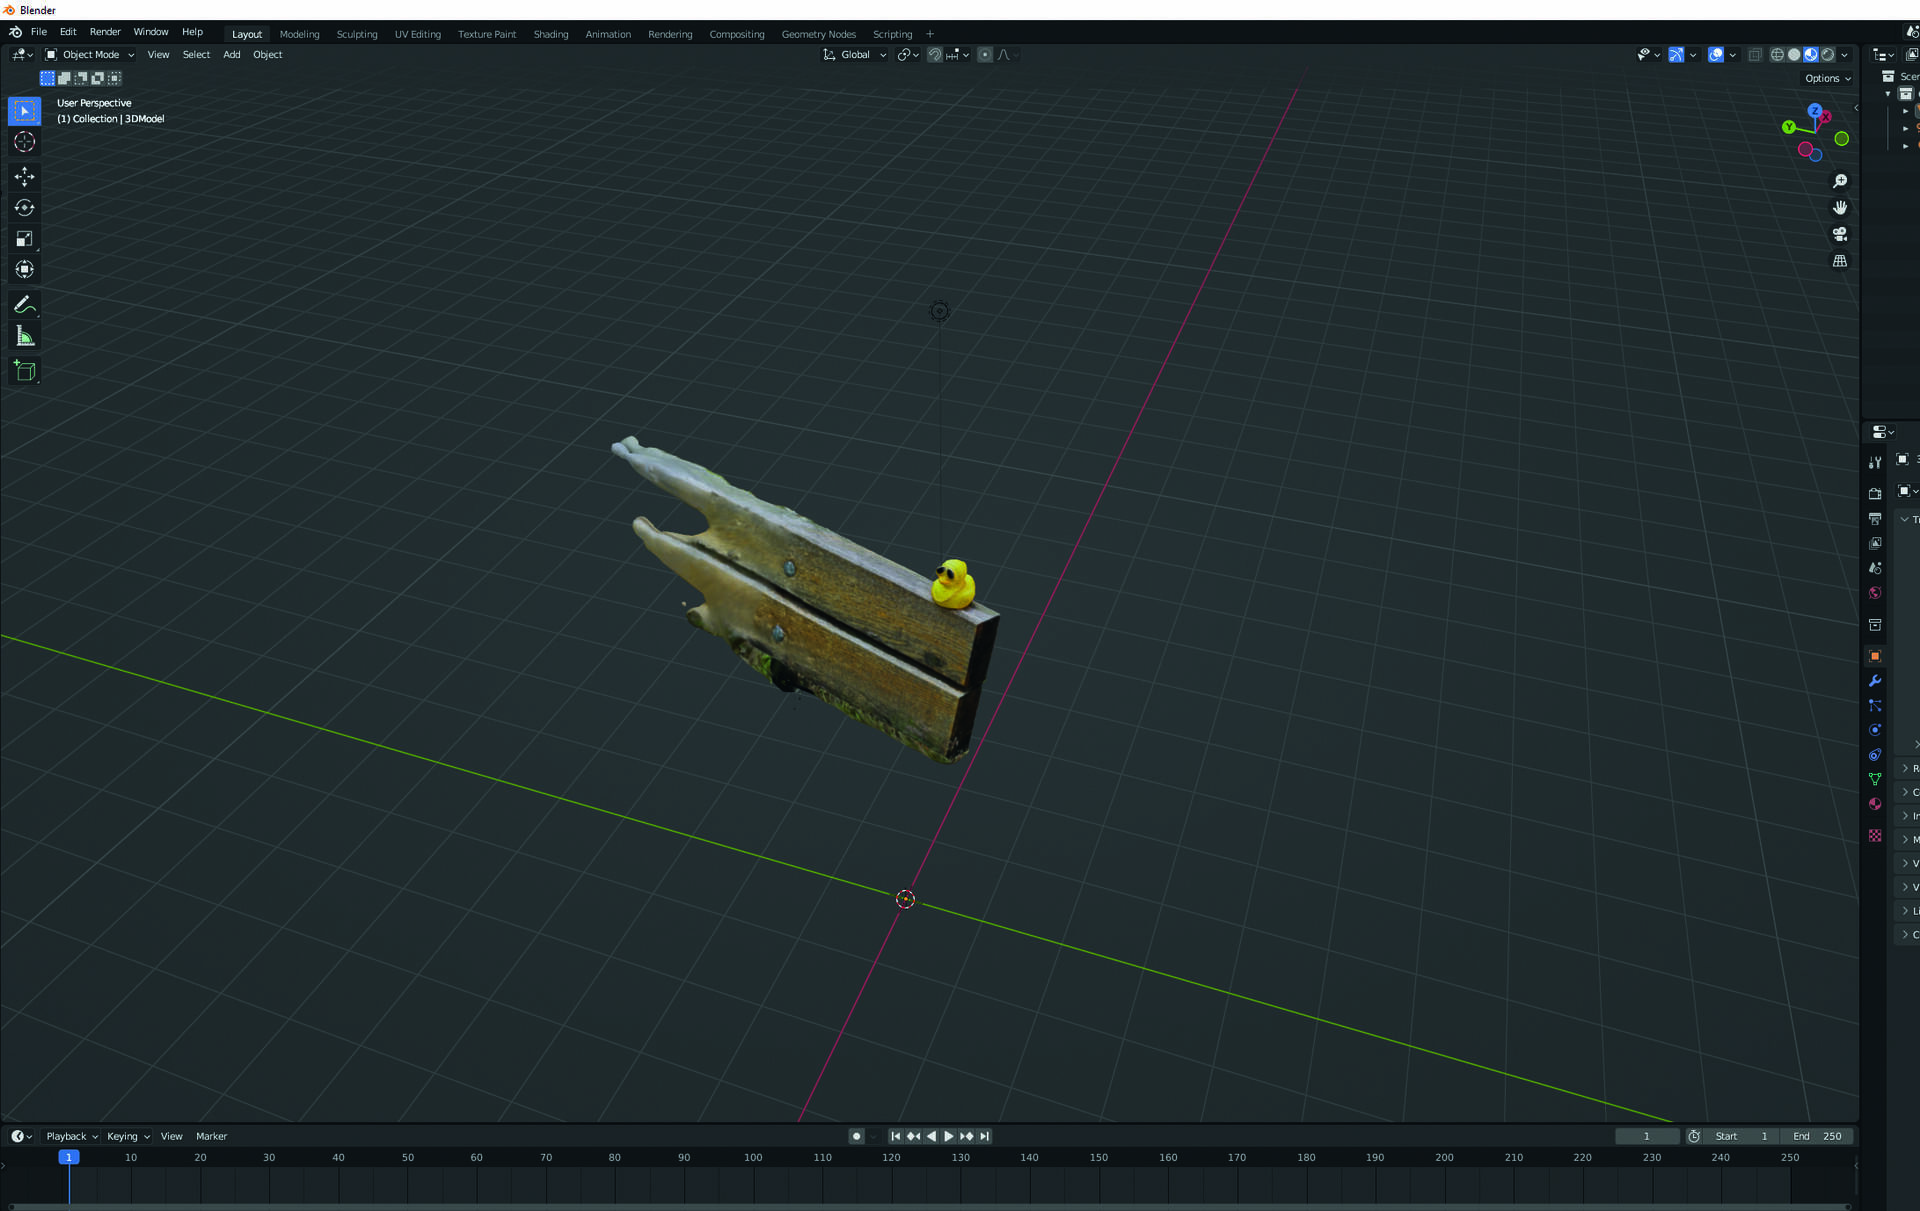
Task: Toggle snapping magnet in header
Action: [x=934, y=55]
